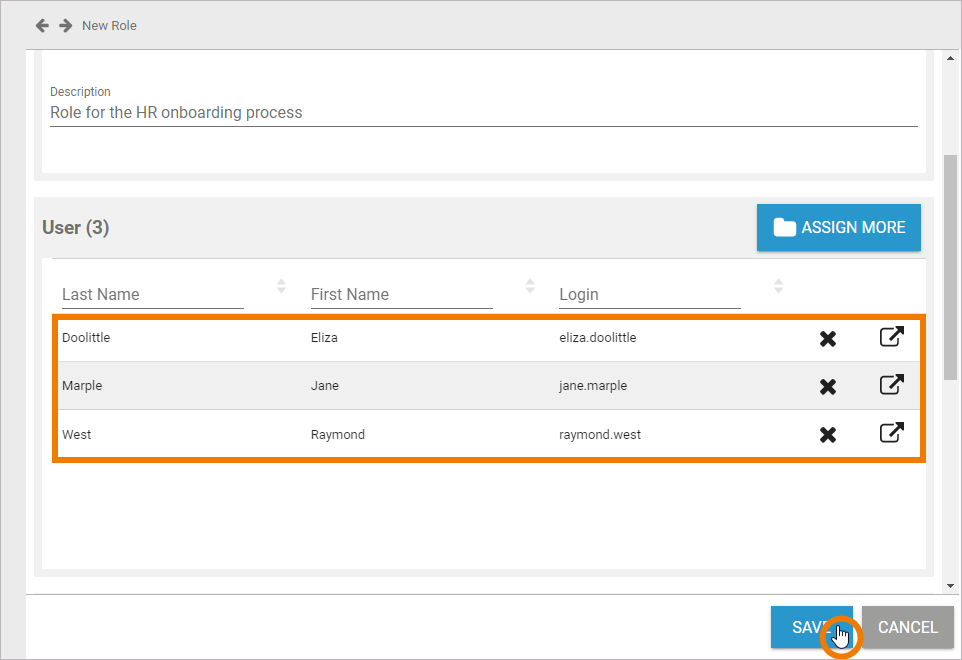
Task: Open Eliza Doolittle's user details
Action: coord(891,337)
